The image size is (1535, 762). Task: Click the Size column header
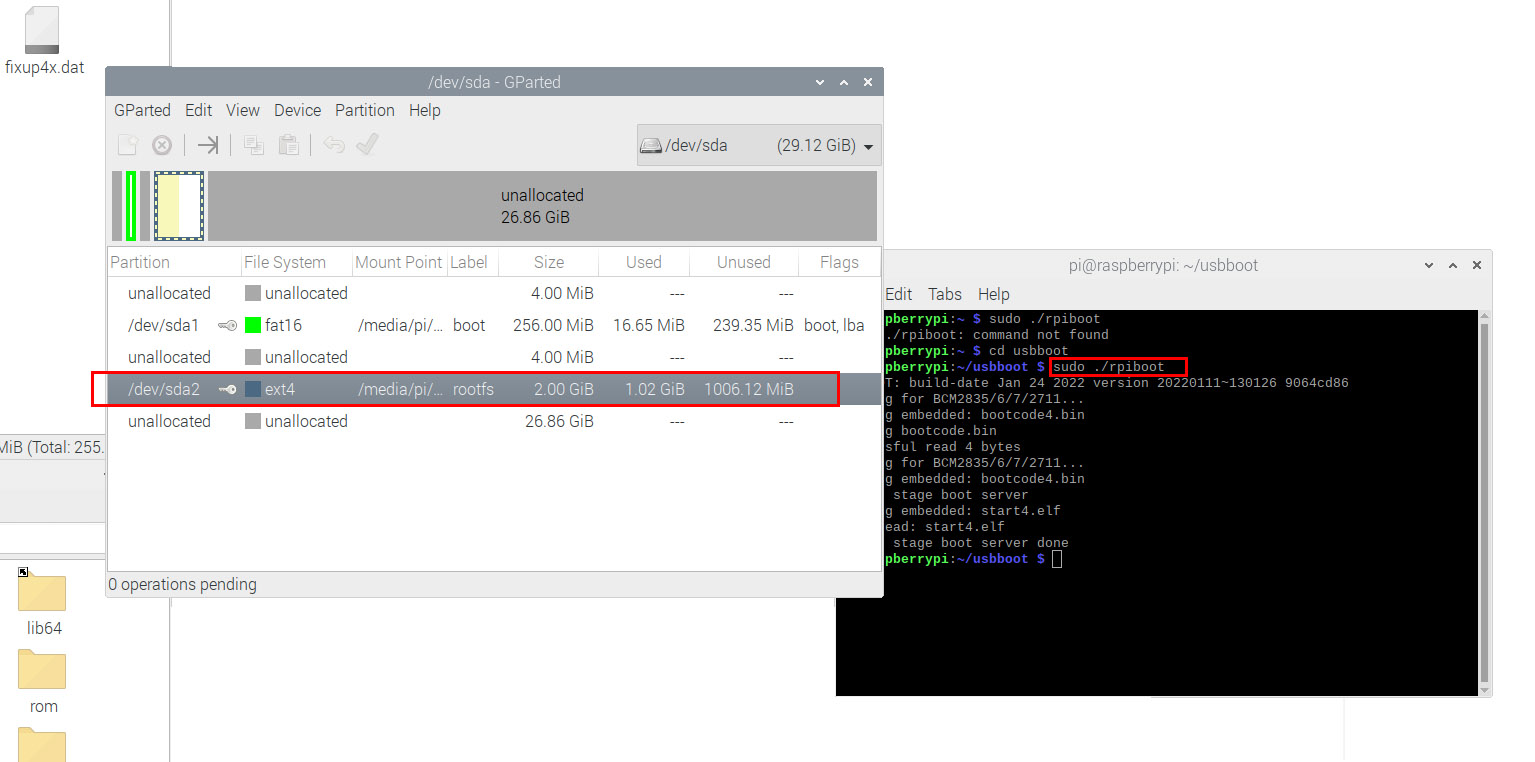click(x=548, y=262)
